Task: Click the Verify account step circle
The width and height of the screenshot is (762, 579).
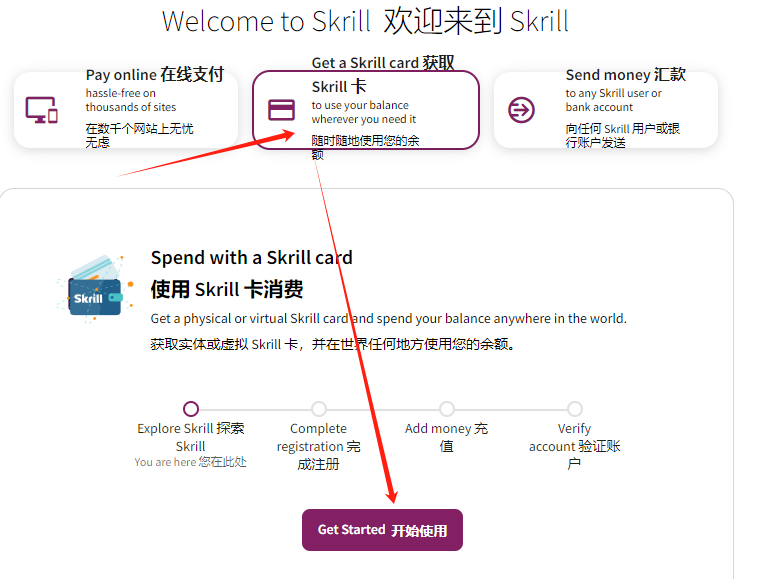Action: (574, 409)
